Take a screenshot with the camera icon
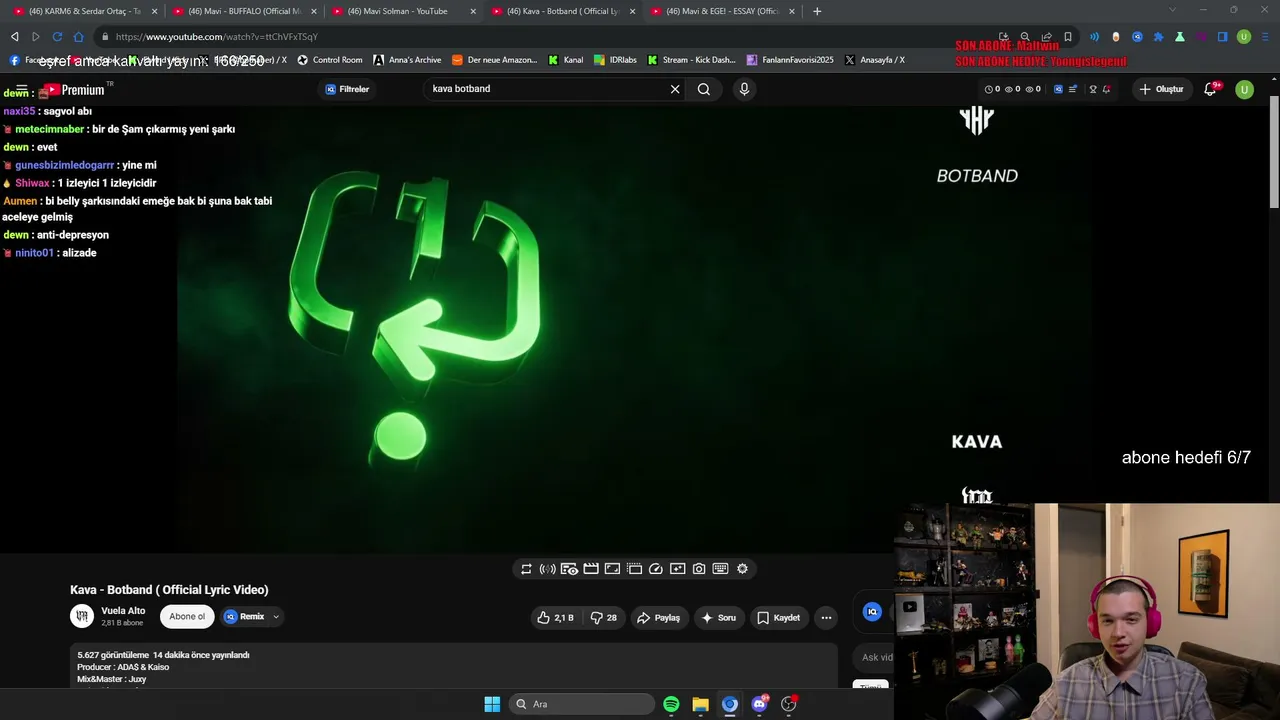The width and height of the screenshot is (1280, 720). [x=699, y=569]
